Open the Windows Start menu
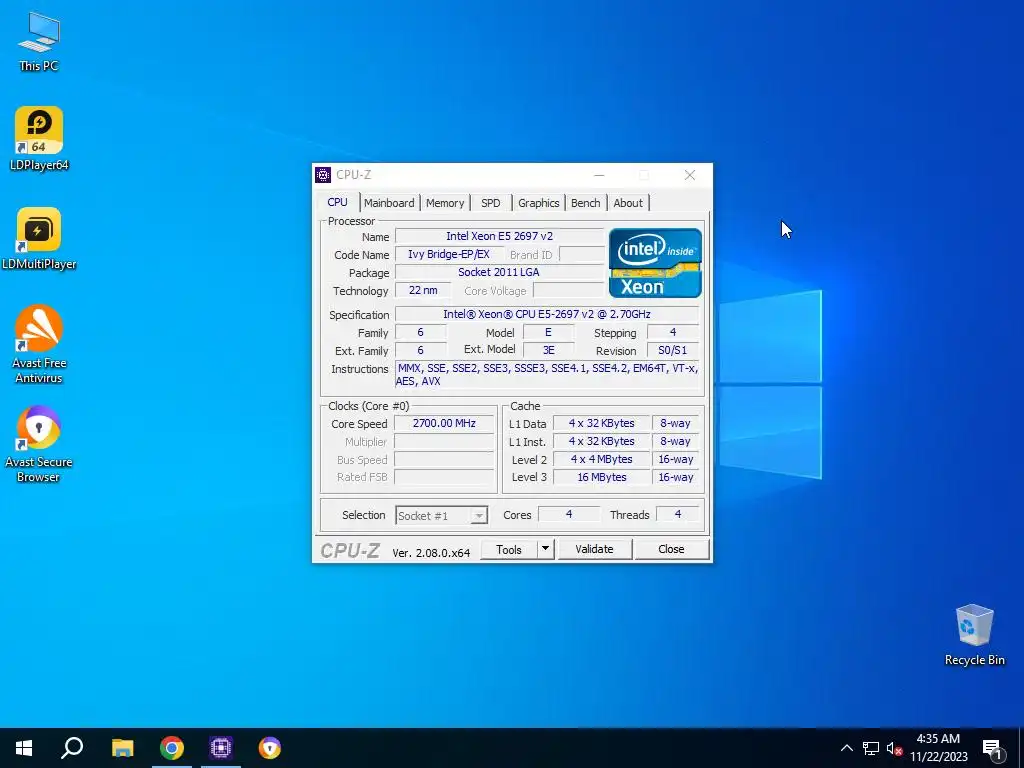Viewport: 1024px width, 768px height. click(24, 748)
